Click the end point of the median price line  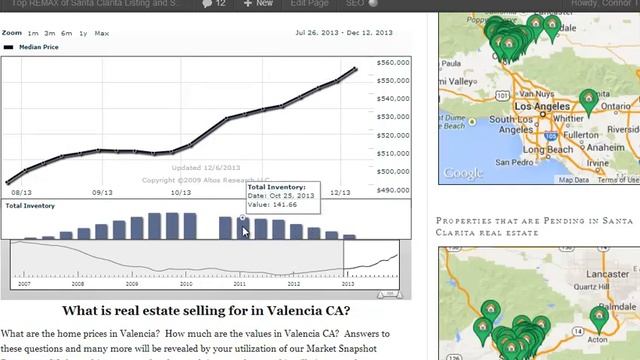tap(356, 69)
